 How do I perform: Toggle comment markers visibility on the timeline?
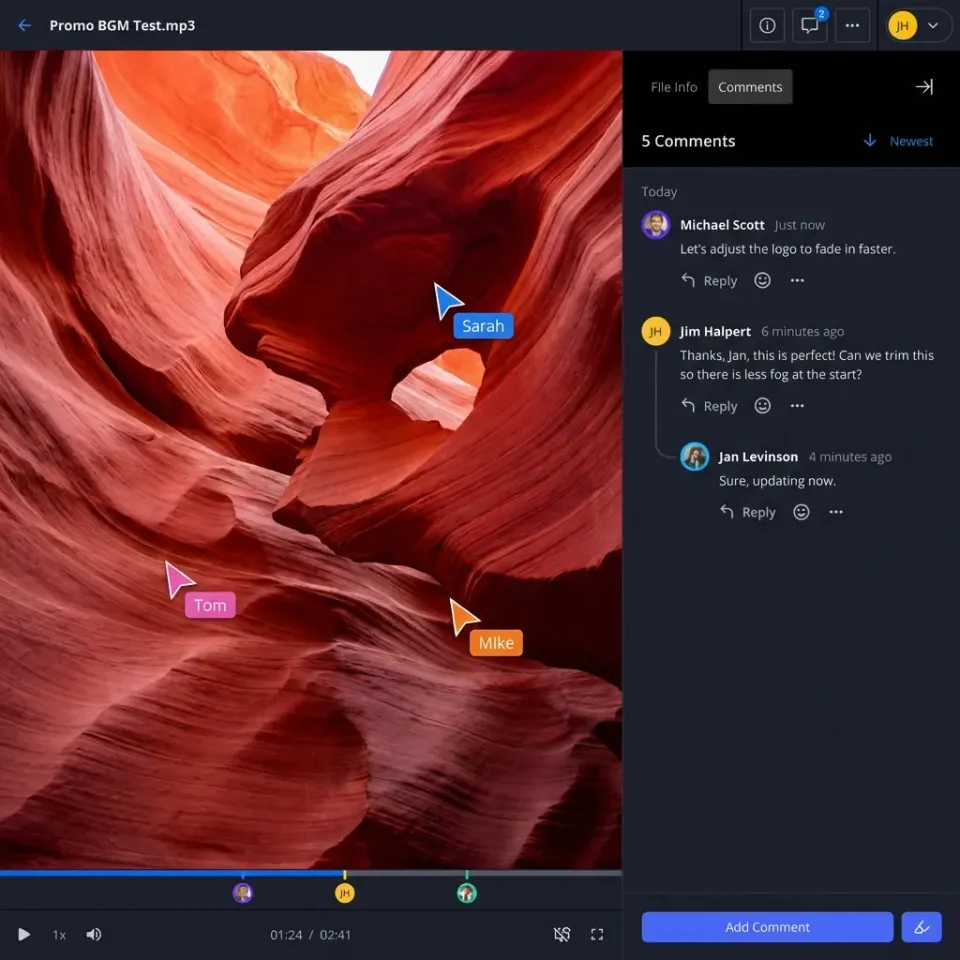562,935
